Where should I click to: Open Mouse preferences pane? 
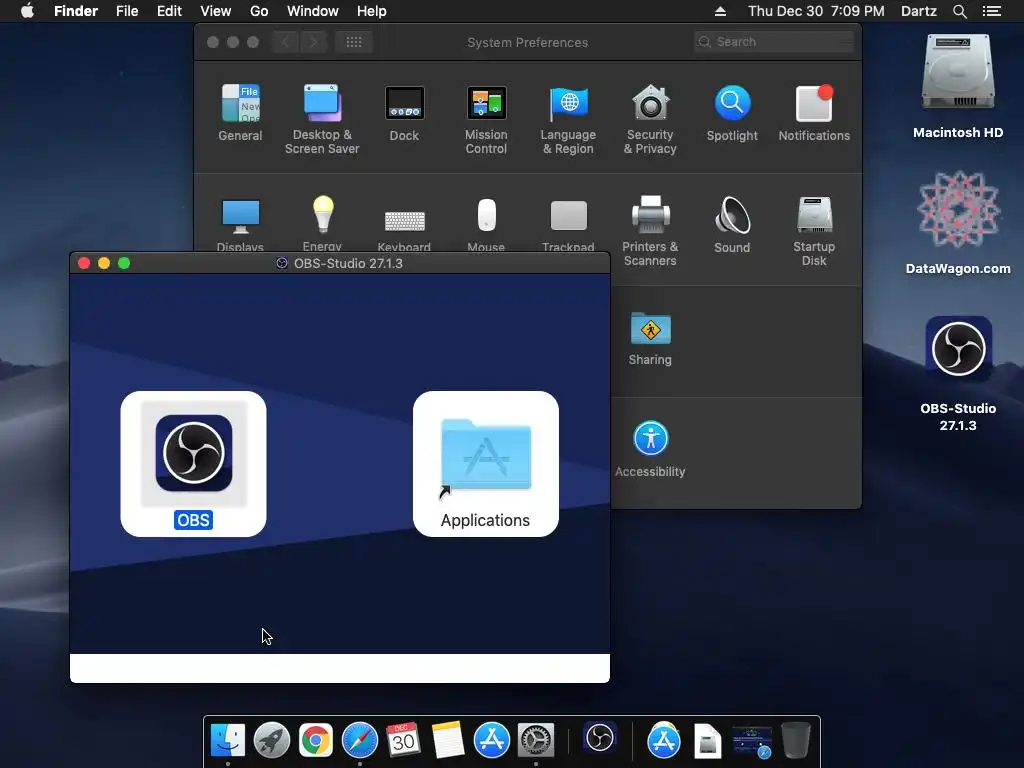[486, 223]
